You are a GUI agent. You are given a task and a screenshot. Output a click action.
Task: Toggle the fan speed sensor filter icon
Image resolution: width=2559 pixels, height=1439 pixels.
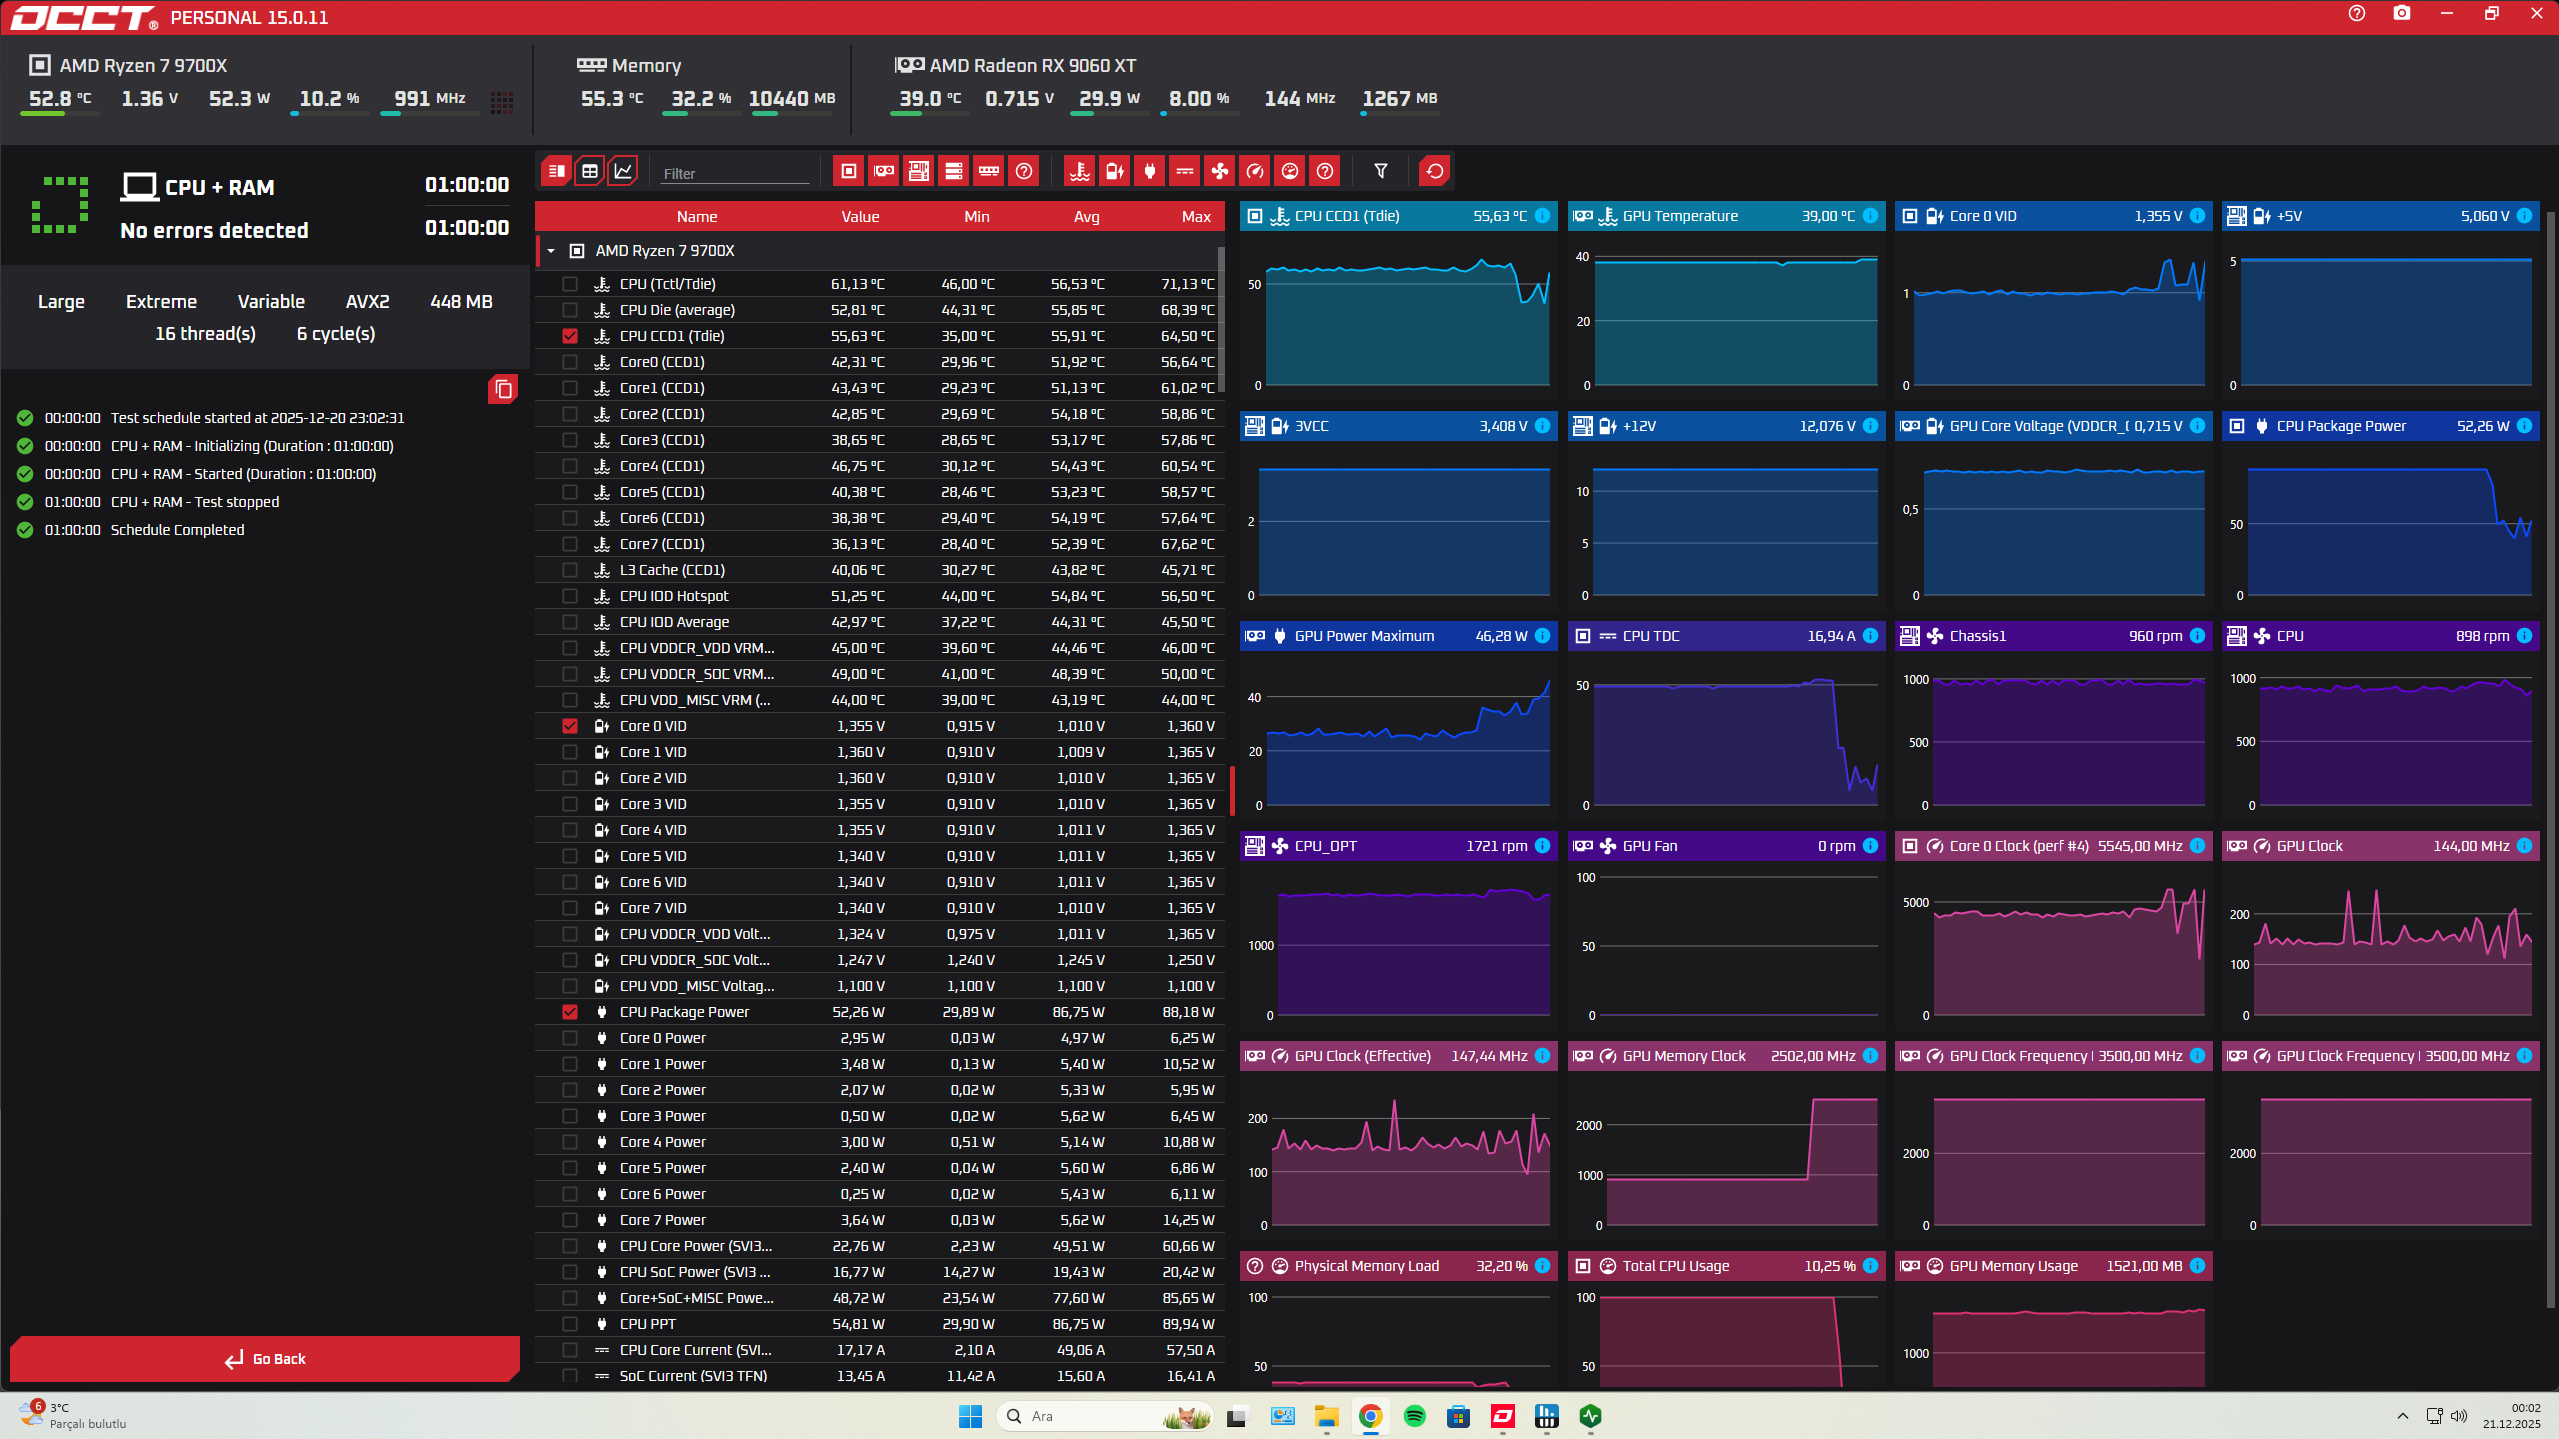(x=1219, y=171)
